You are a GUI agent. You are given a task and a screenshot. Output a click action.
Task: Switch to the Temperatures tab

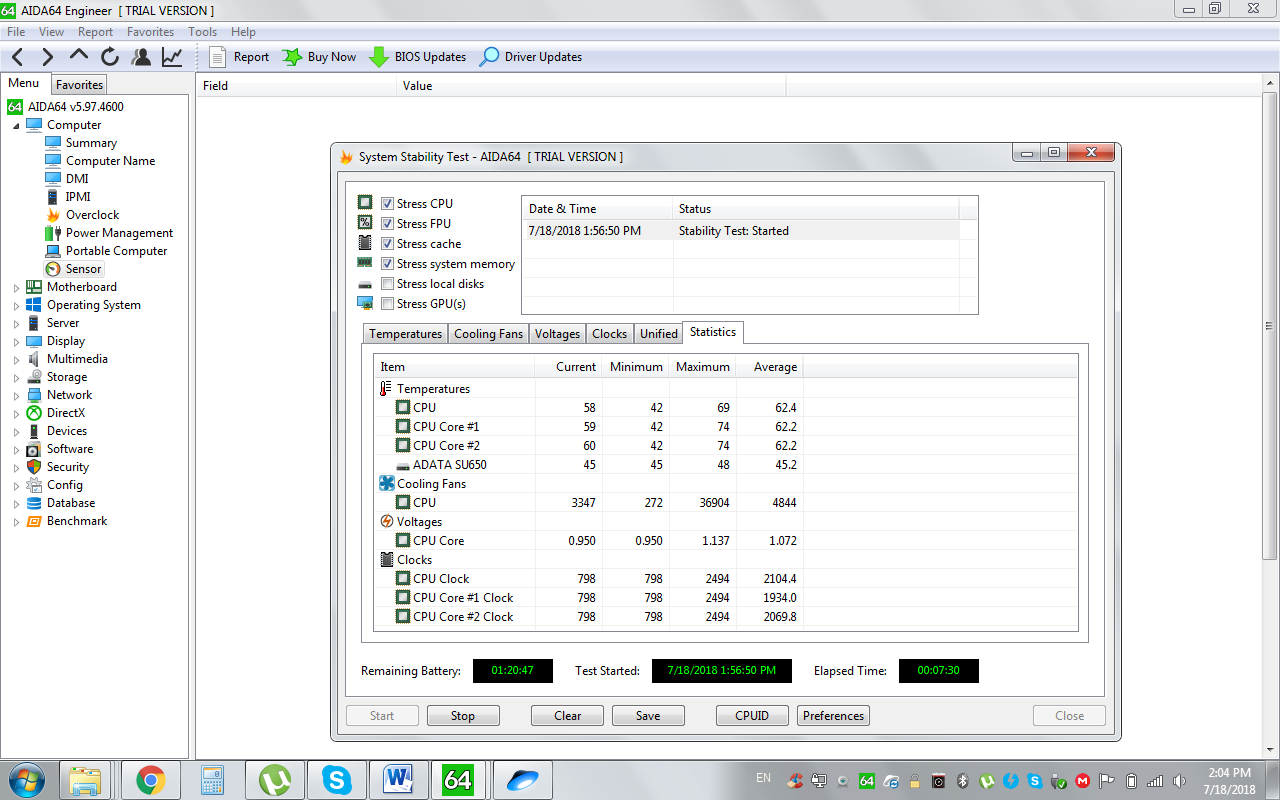point(405,334)
